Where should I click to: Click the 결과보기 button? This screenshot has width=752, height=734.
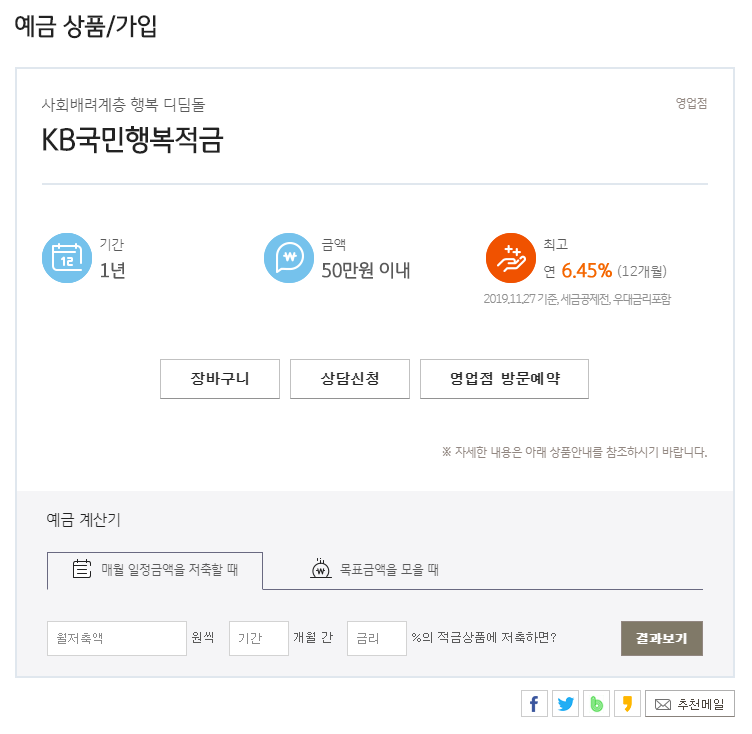pos(662,638)
